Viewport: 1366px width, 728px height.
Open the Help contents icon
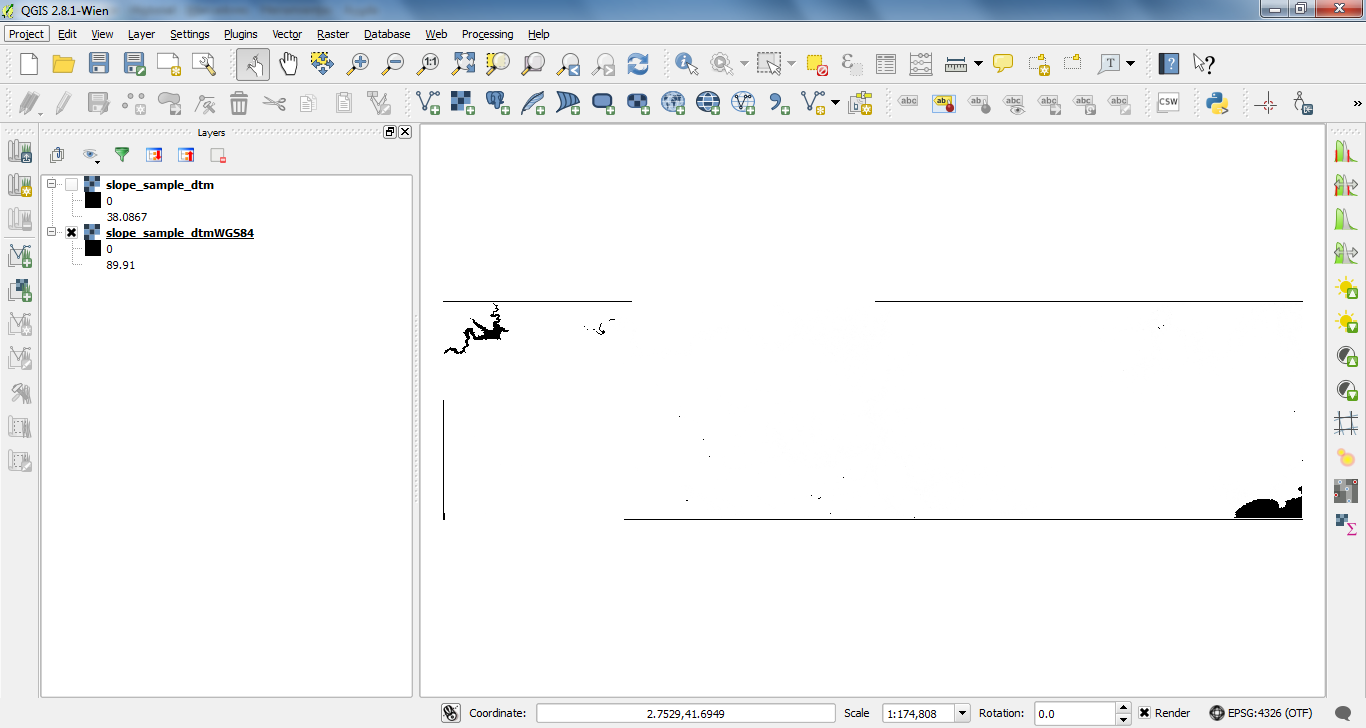coord(1168,64)
